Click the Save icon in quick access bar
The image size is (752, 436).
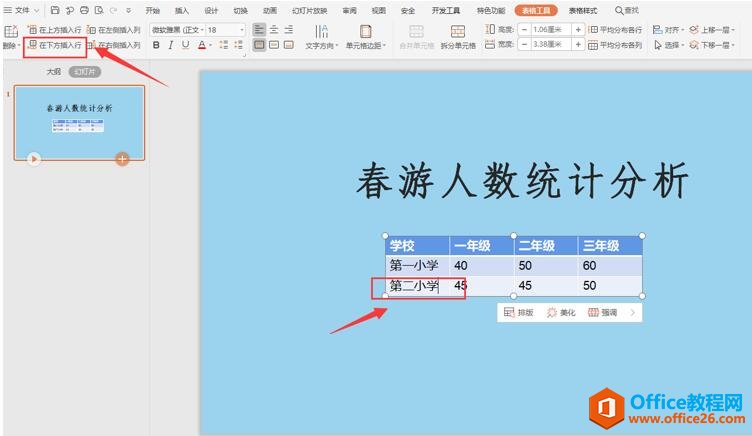click(x=55, y=10)
